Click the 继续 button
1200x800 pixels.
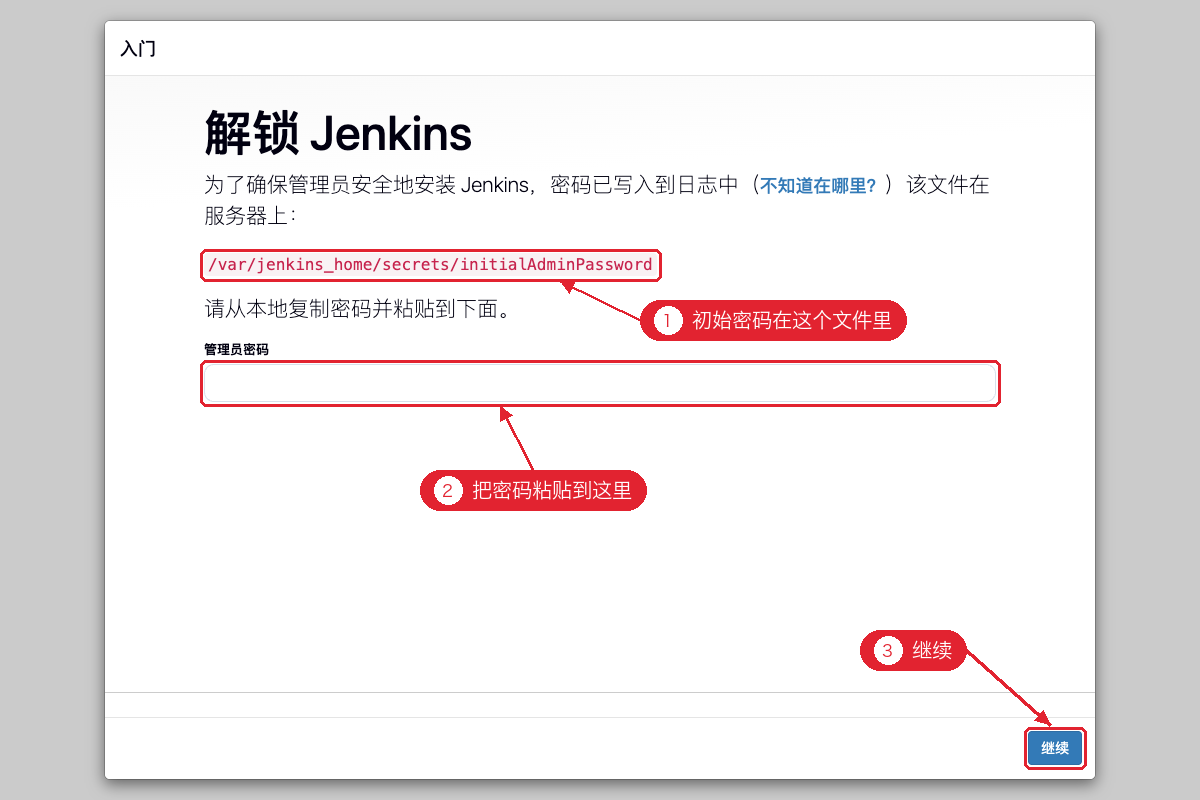(1055, 748)
